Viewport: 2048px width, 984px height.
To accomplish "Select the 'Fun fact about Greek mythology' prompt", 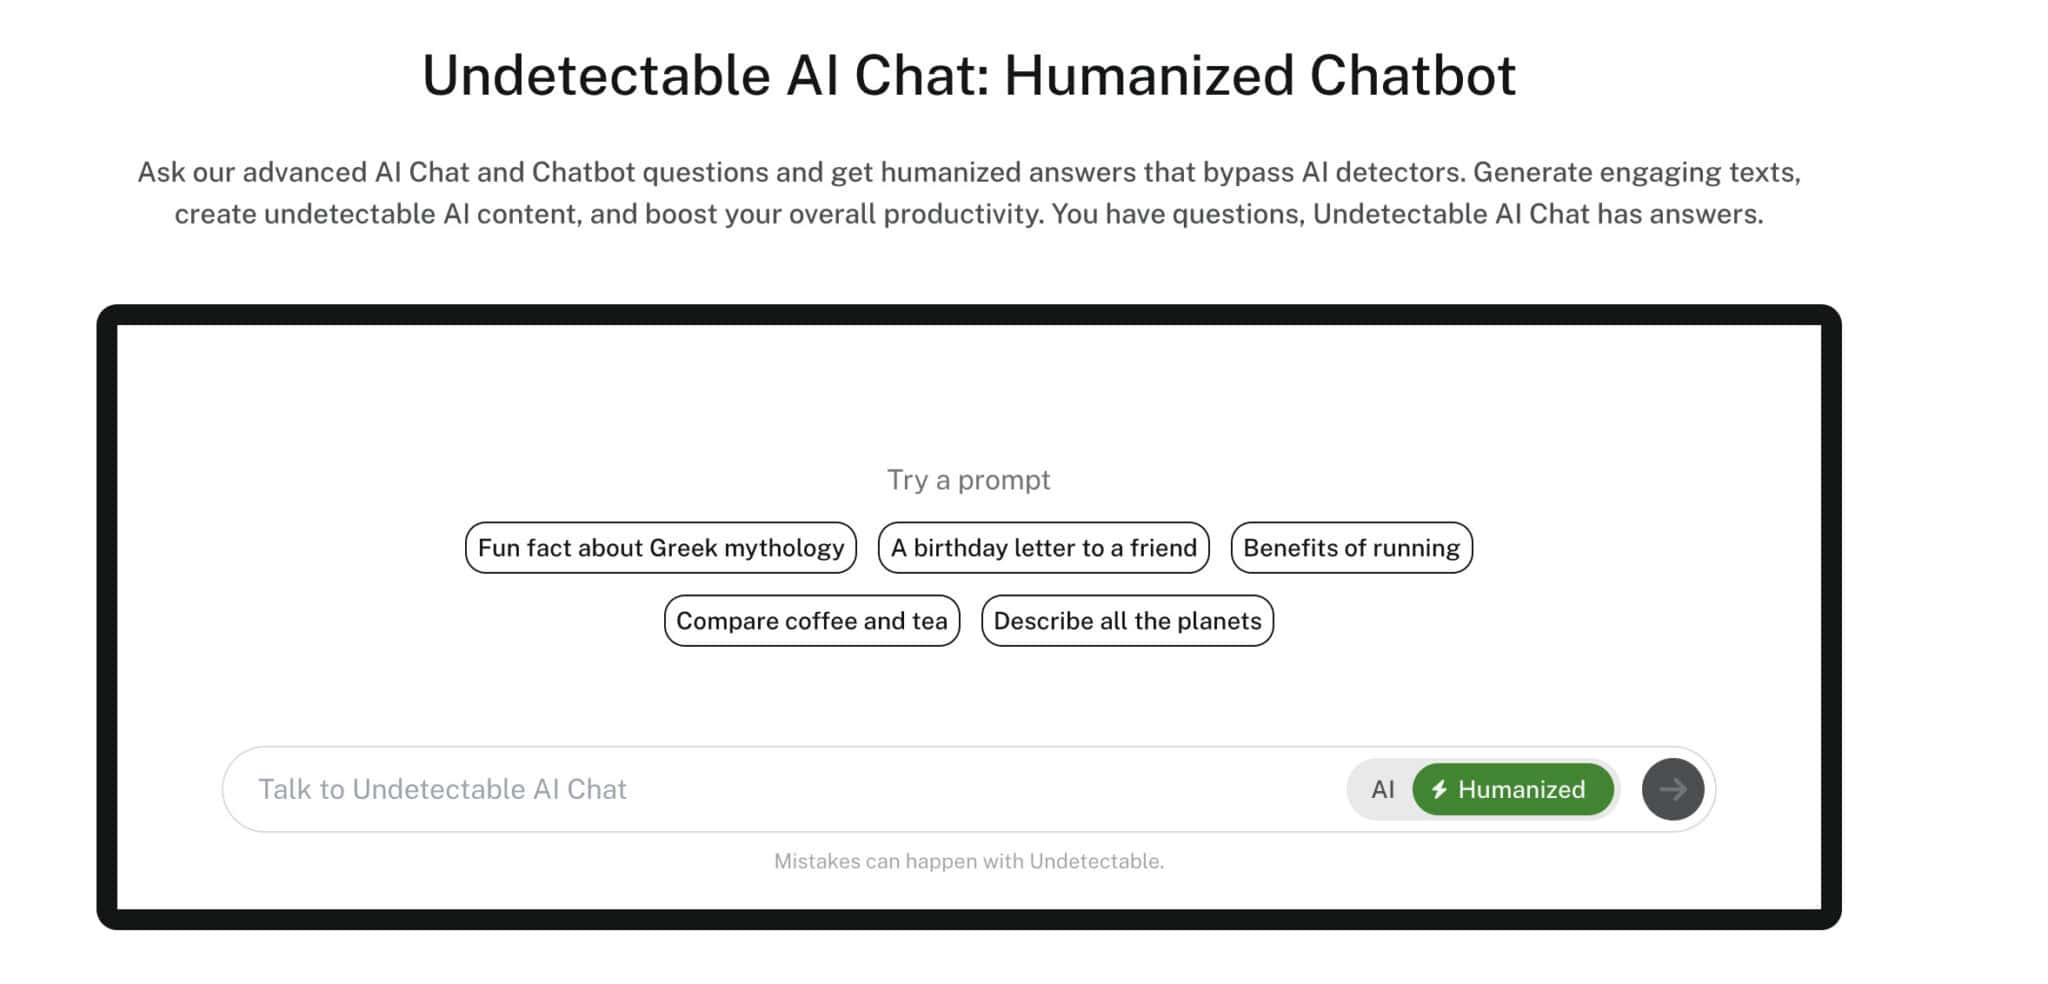I will point(660,548).
